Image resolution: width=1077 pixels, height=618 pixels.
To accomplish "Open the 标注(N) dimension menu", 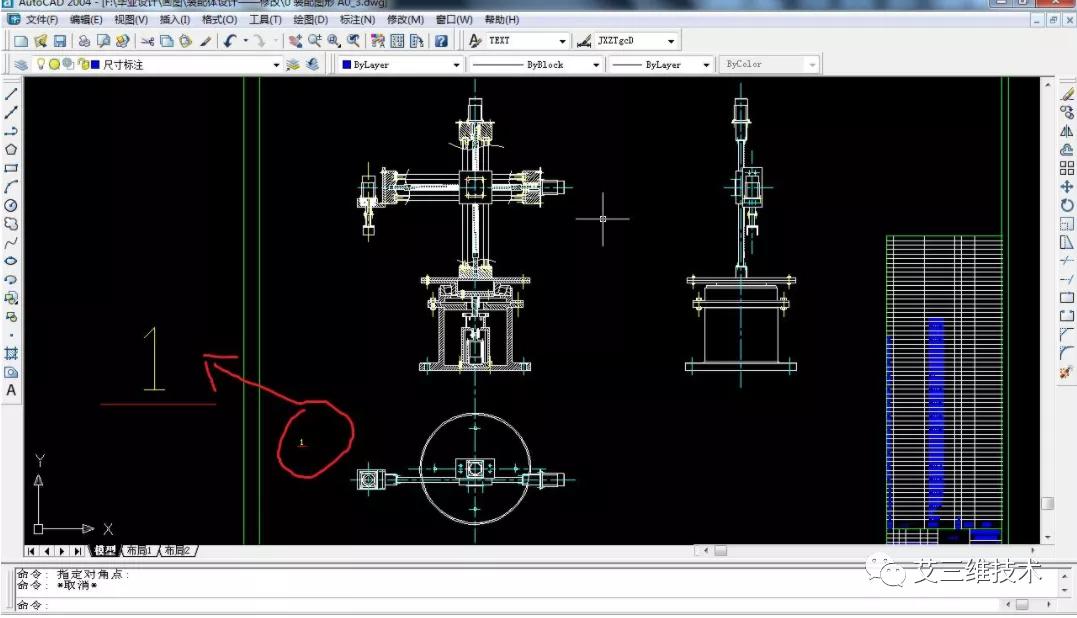I will 357,19.
